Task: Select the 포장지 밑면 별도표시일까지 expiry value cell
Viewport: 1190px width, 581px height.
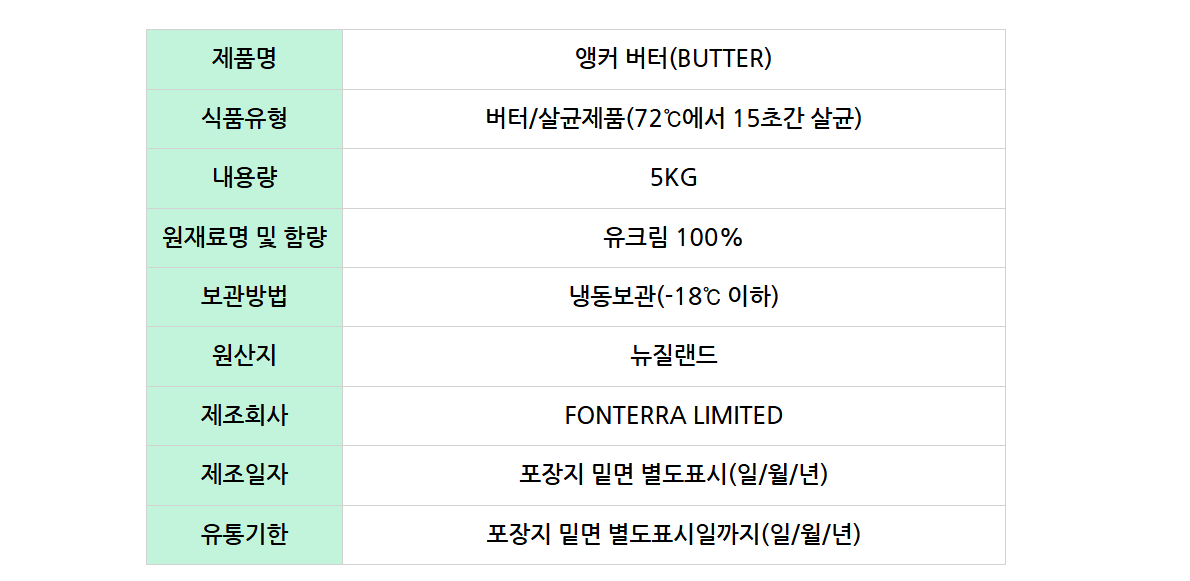Action: click(x=673, y=535)
